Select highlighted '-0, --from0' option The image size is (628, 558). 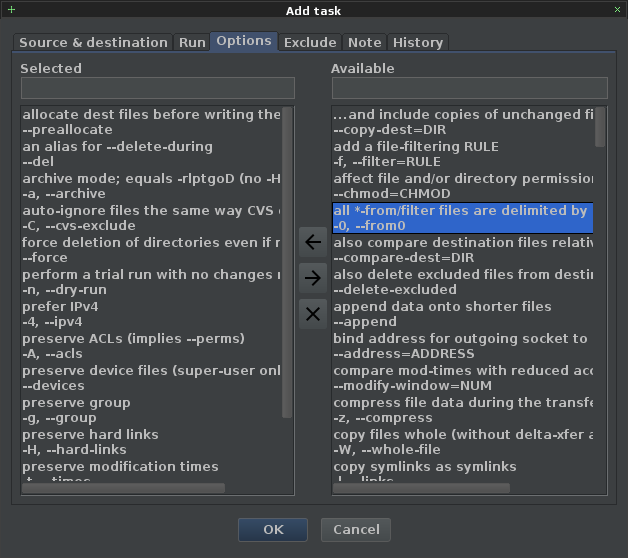[x=463, y=218]
